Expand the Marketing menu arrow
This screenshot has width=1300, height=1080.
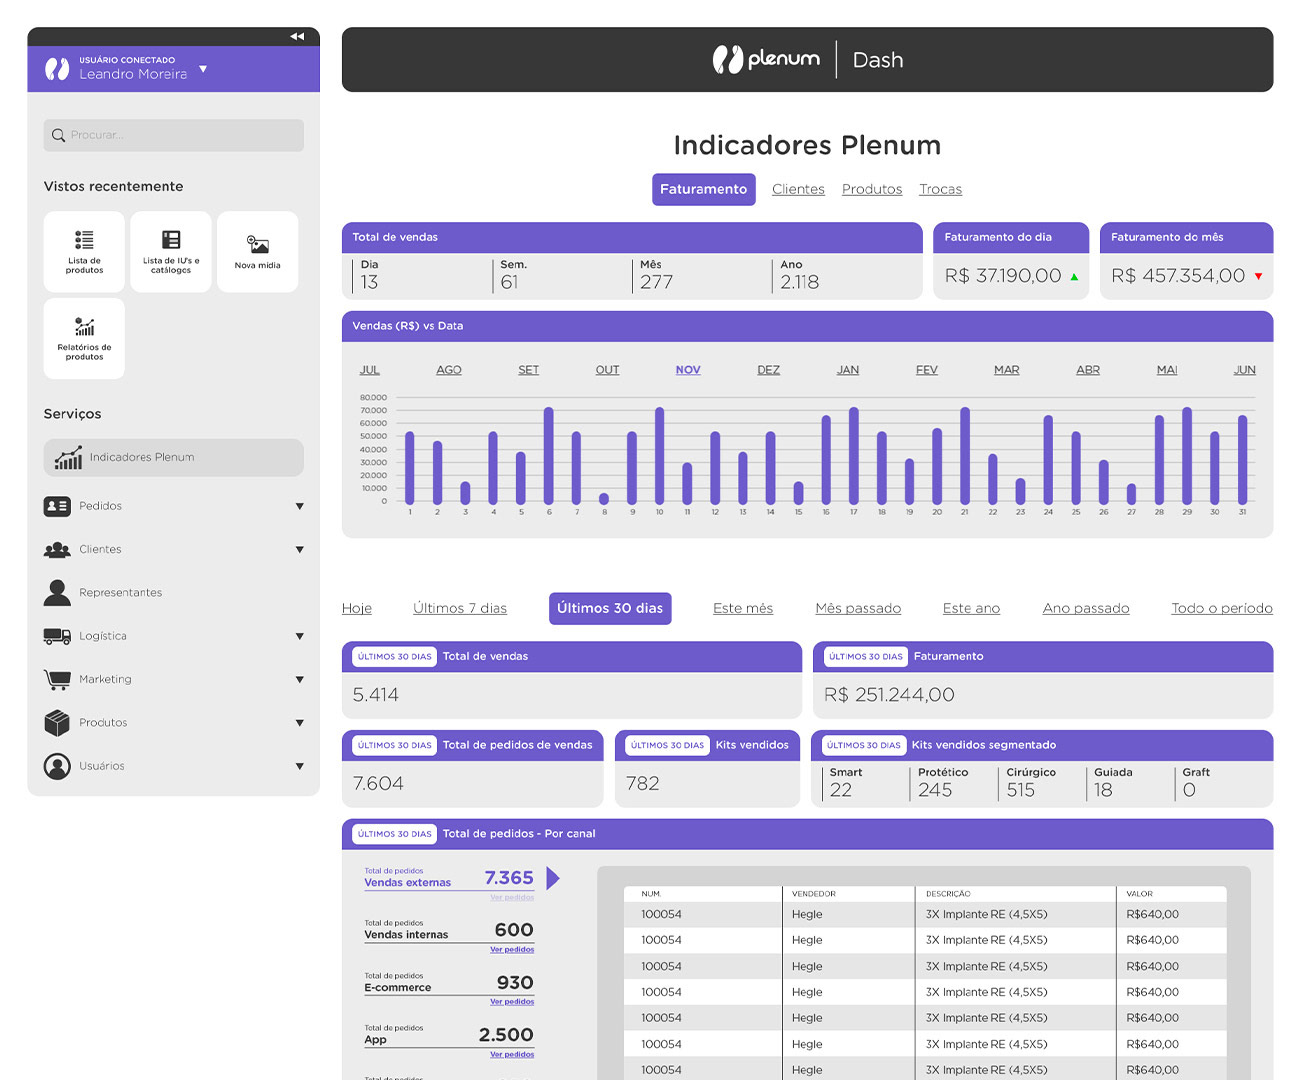[299, 679]
